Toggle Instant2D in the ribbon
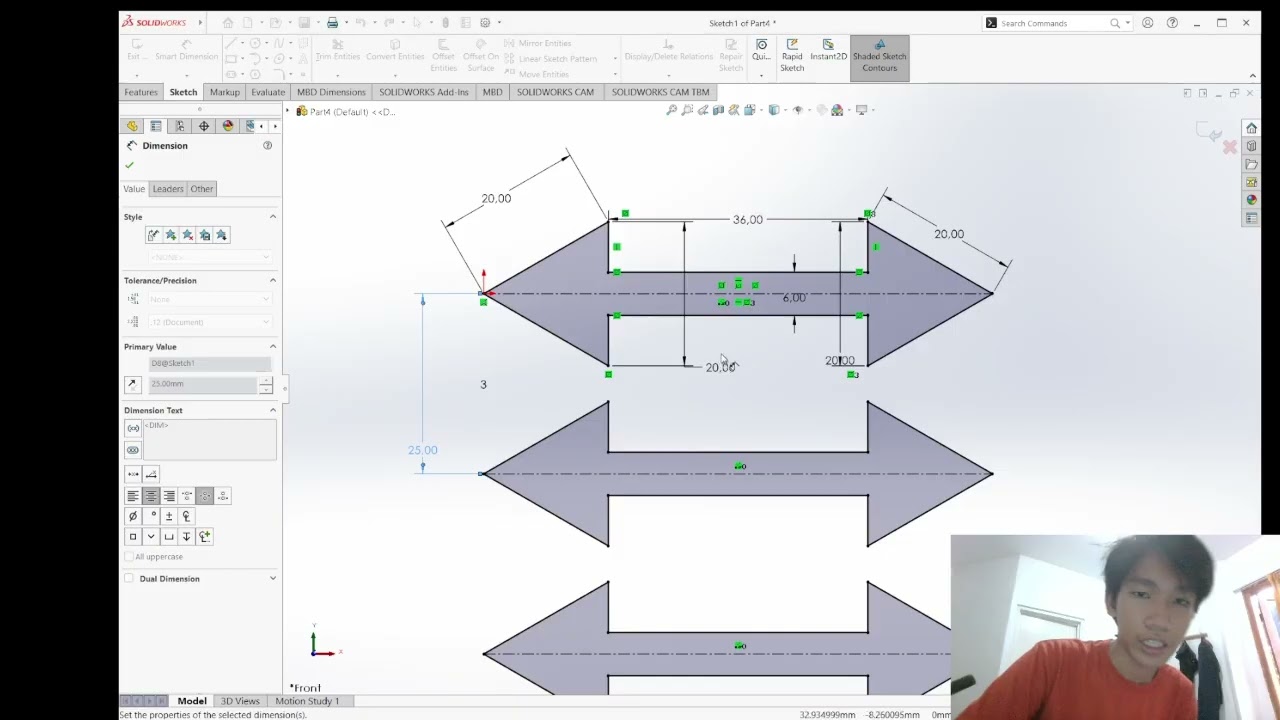The width and height of the screenshot is (1280, 720). point(828,51)
